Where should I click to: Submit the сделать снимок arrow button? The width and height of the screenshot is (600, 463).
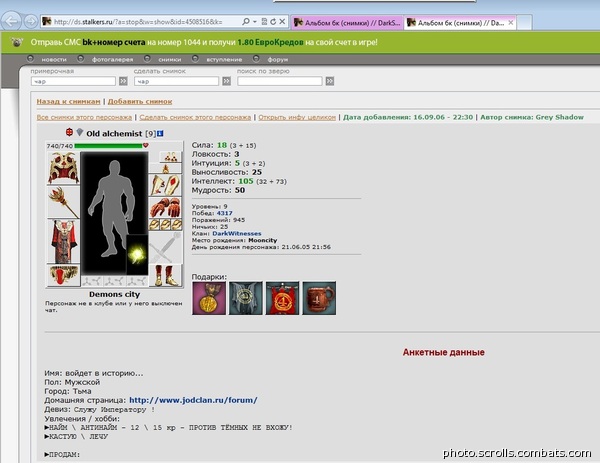click(227, 81)
